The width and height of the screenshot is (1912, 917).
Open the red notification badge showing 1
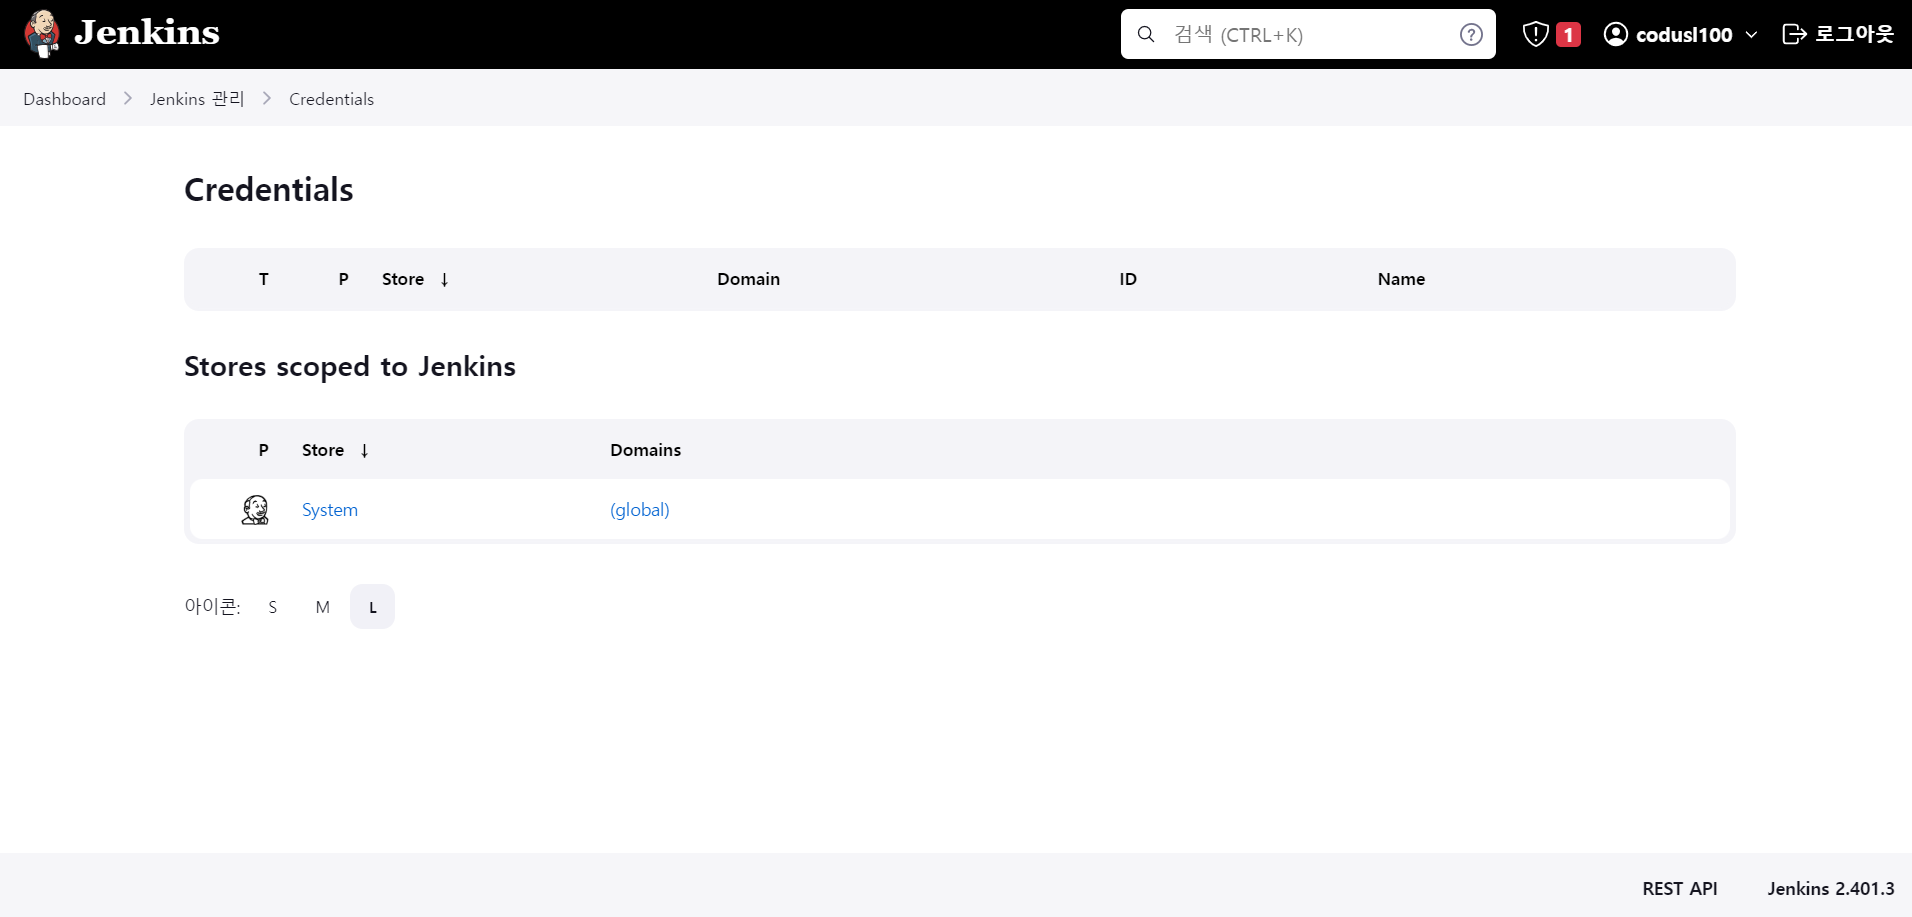pyautogui.click(x=1568, y=35)
